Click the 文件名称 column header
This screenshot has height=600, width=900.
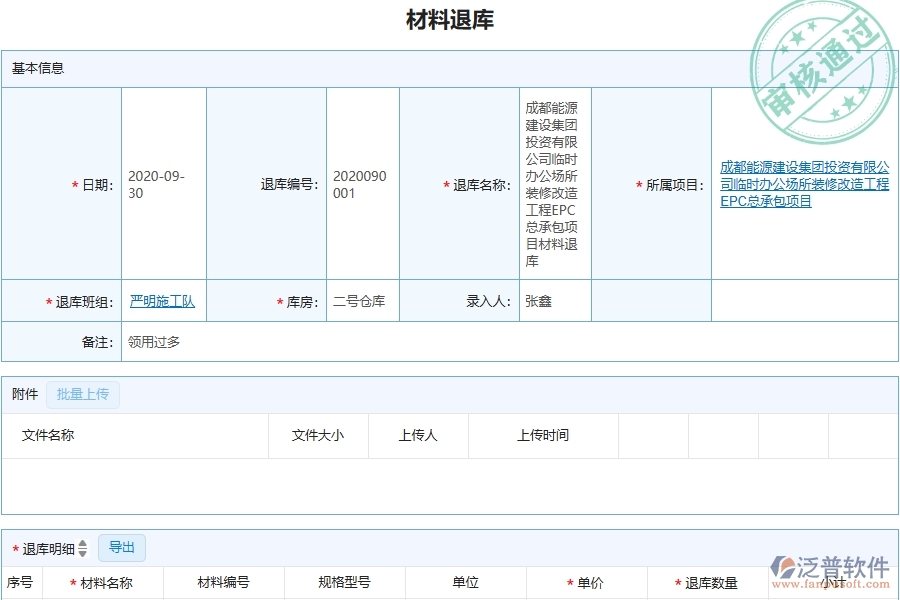48,435
